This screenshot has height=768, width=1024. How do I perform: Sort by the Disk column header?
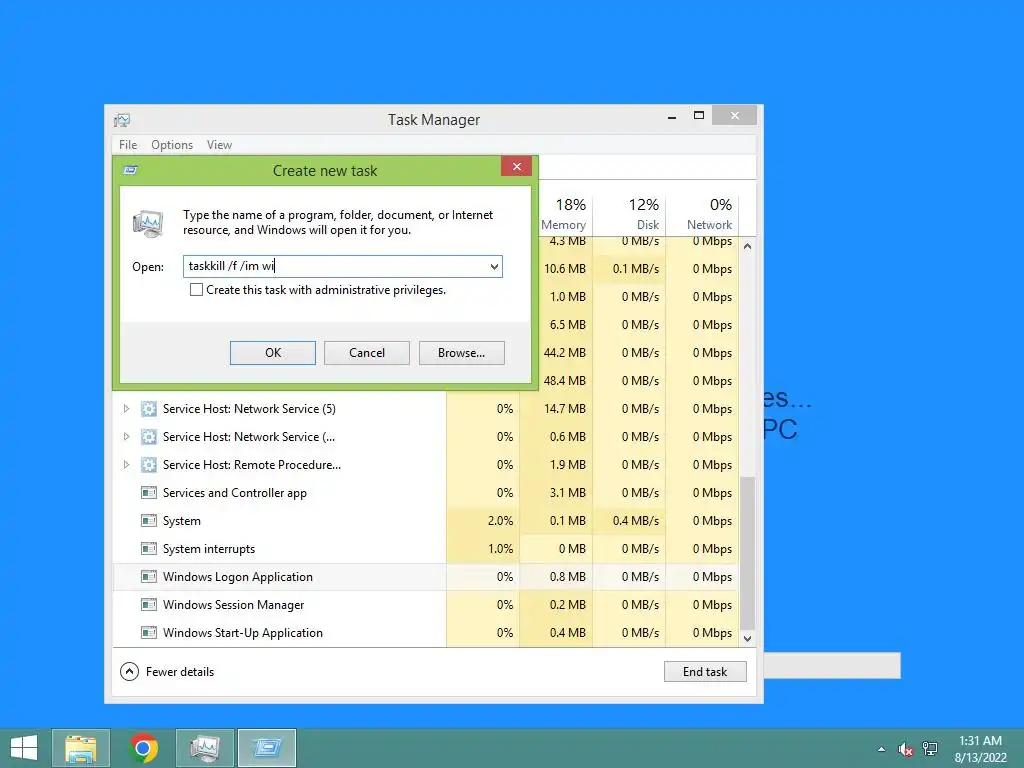(x=630, y=214)
